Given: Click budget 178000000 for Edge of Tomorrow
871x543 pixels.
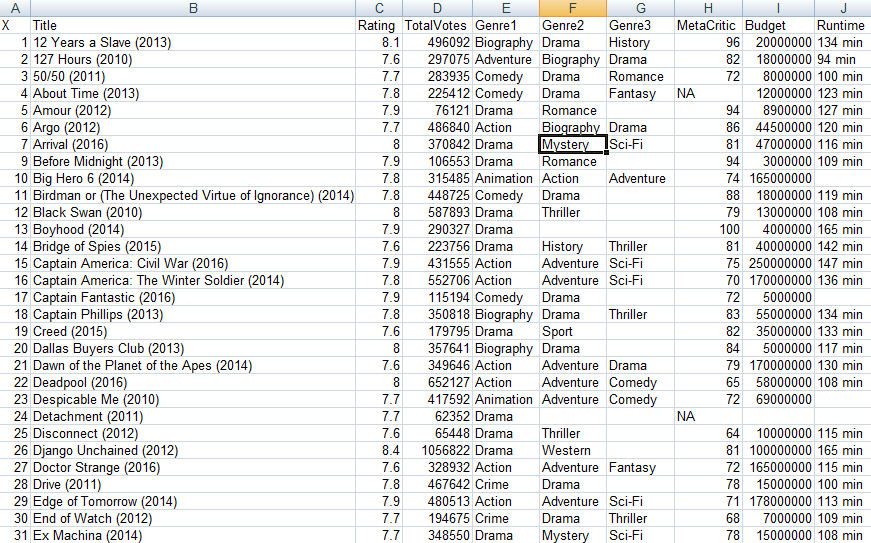Looking at the screenshot, I should tap(778, 501).
